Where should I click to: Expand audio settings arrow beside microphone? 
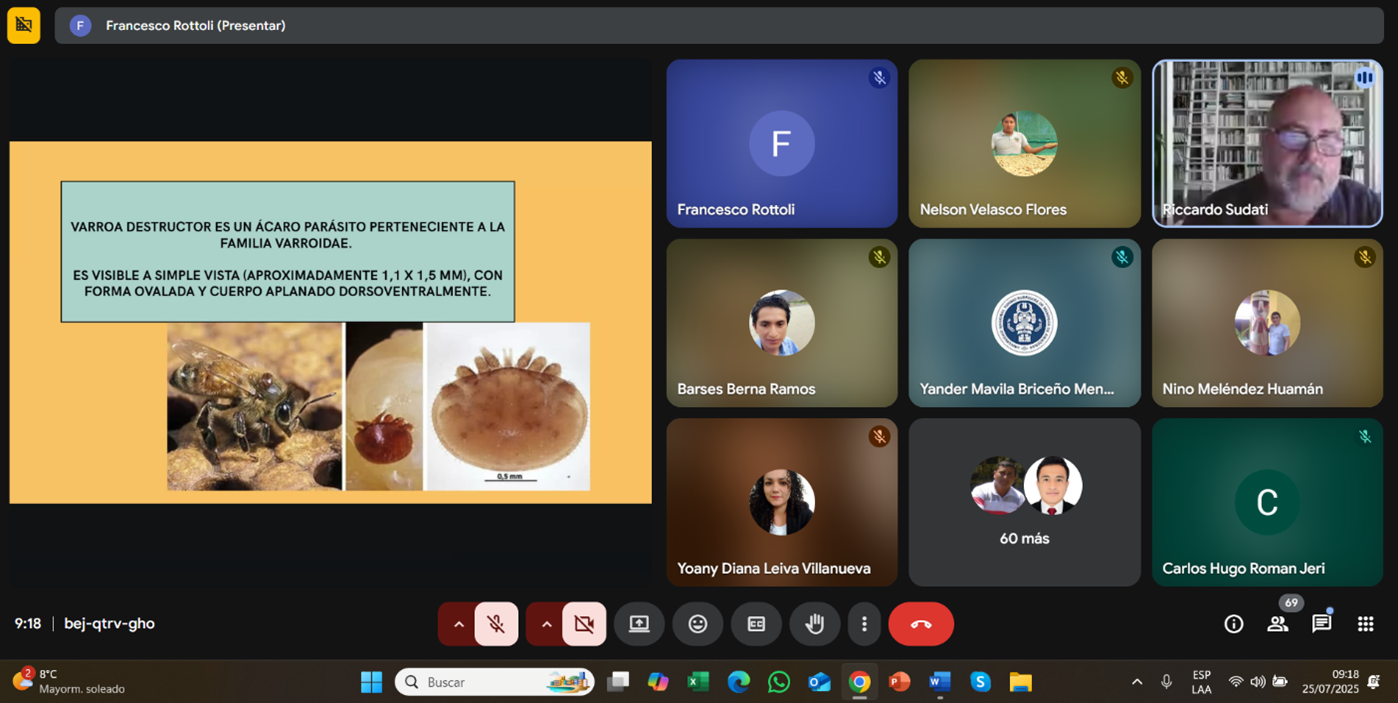(459, 624)
